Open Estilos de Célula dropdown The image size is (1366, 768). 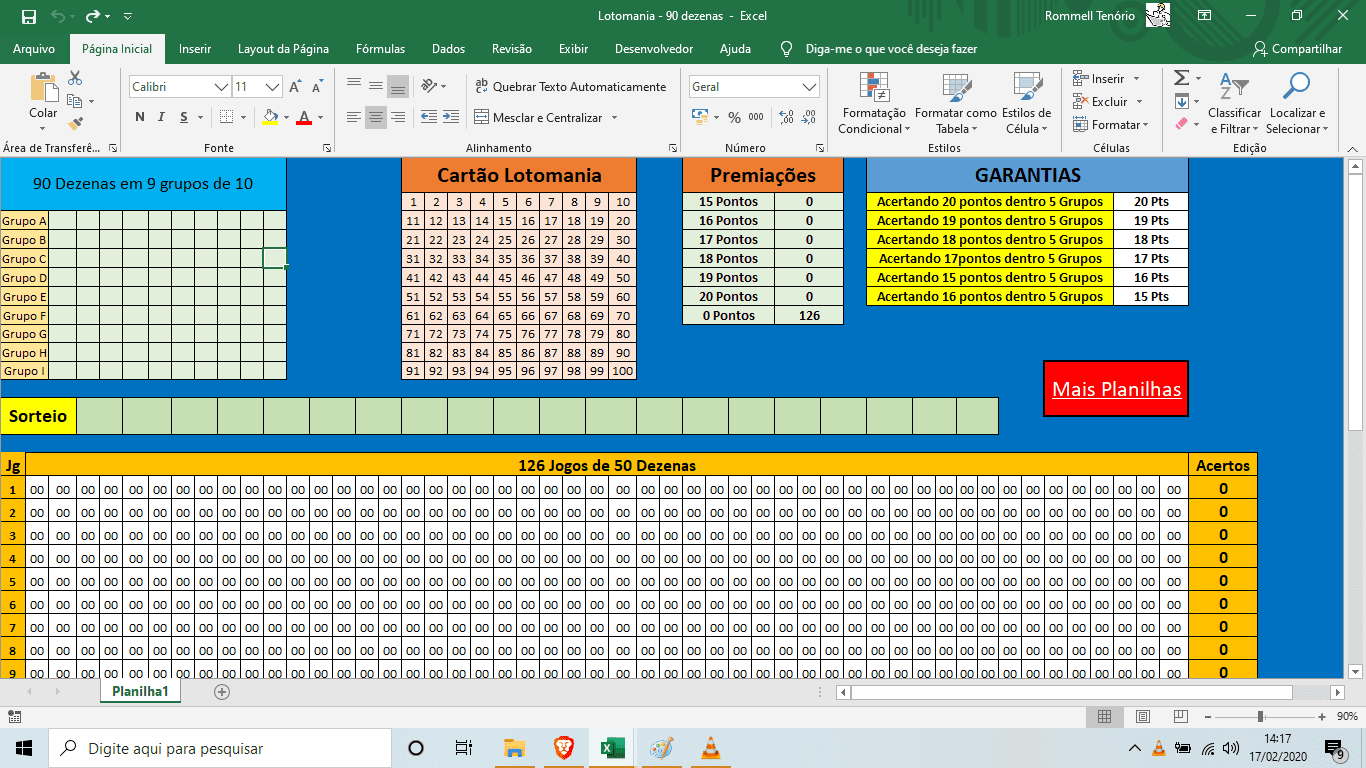(1026, 103)
